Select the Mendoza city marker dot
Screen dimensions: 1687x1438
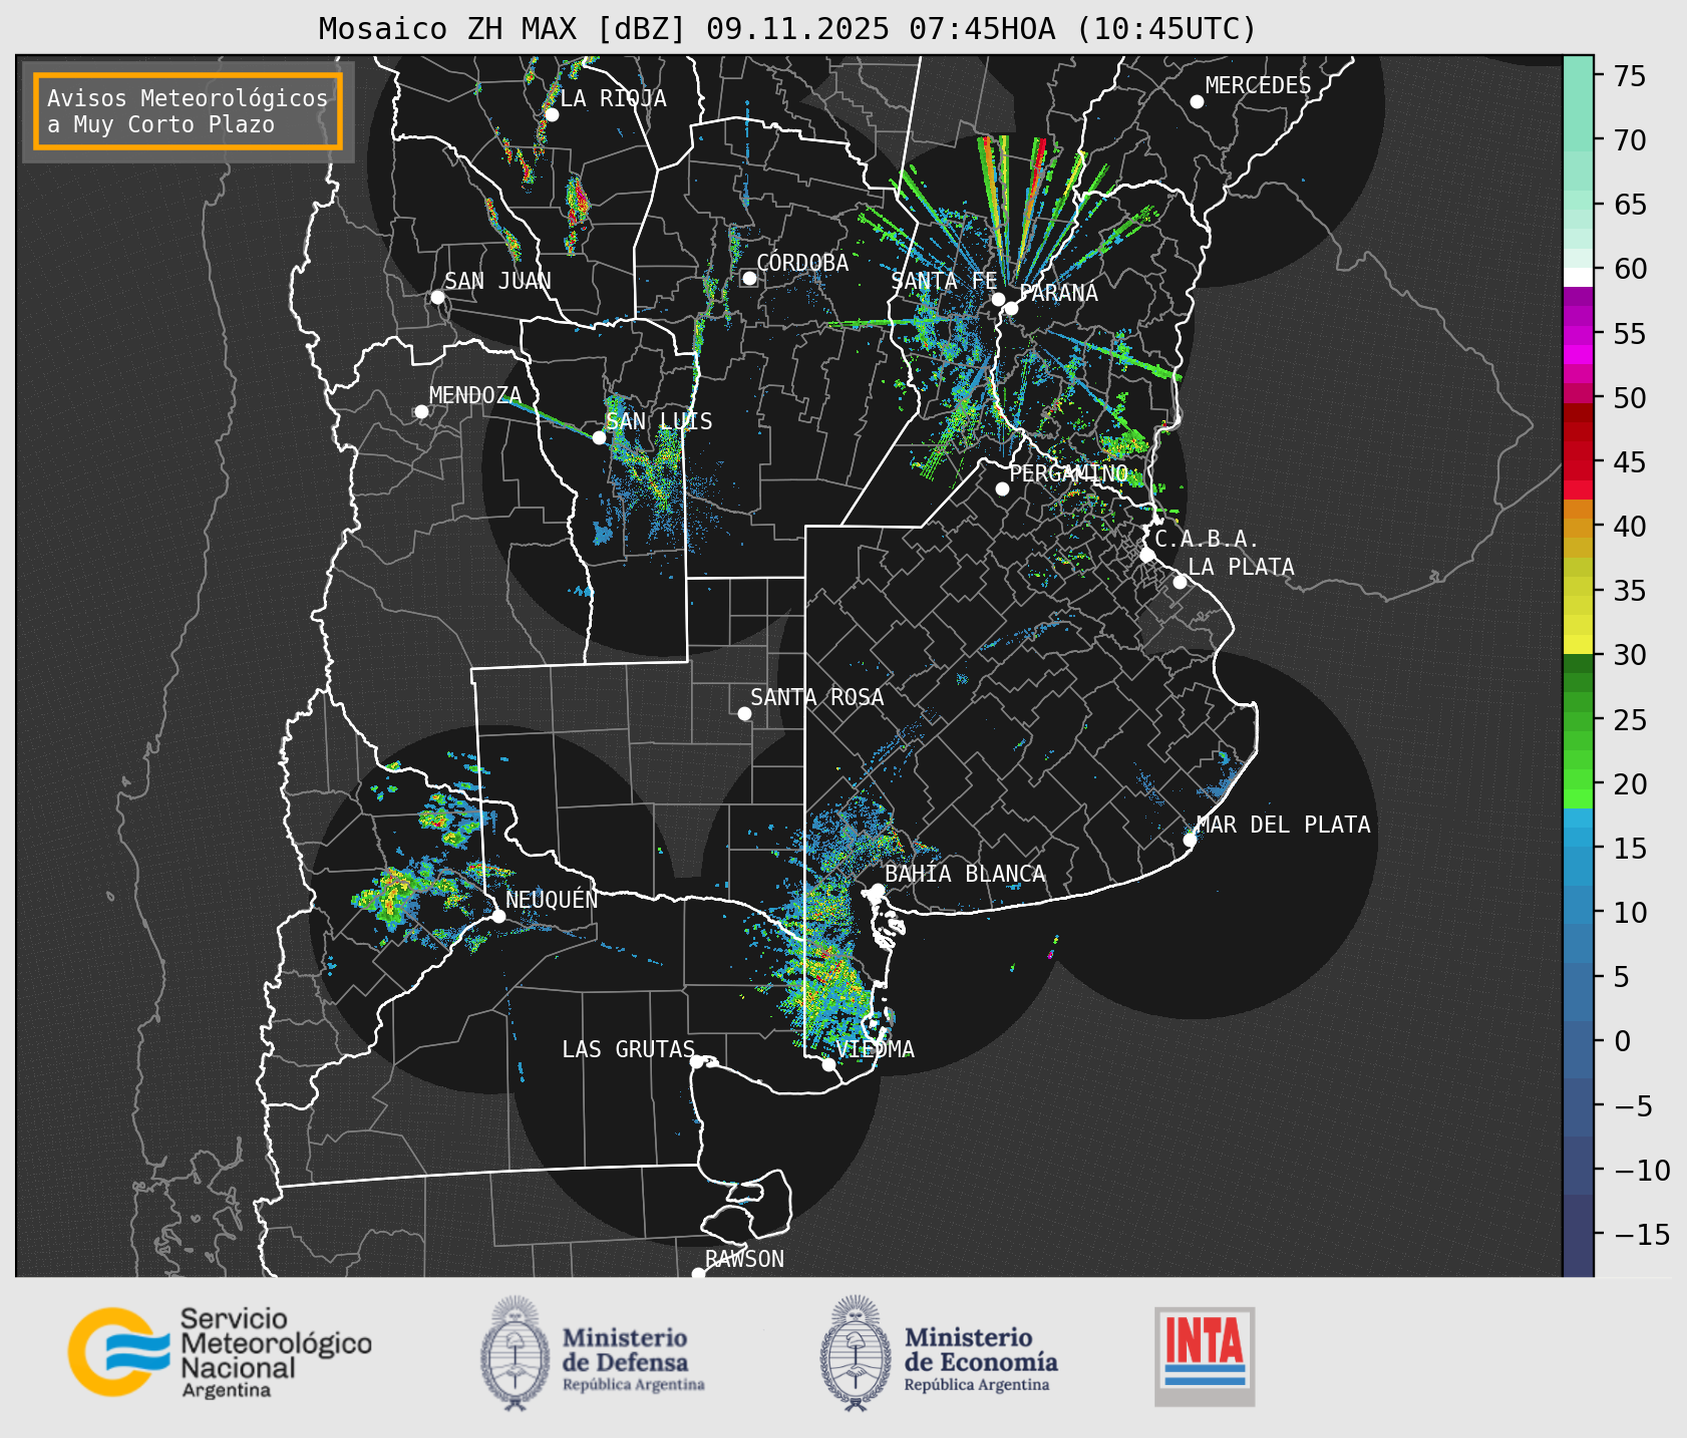pos(421,411)
